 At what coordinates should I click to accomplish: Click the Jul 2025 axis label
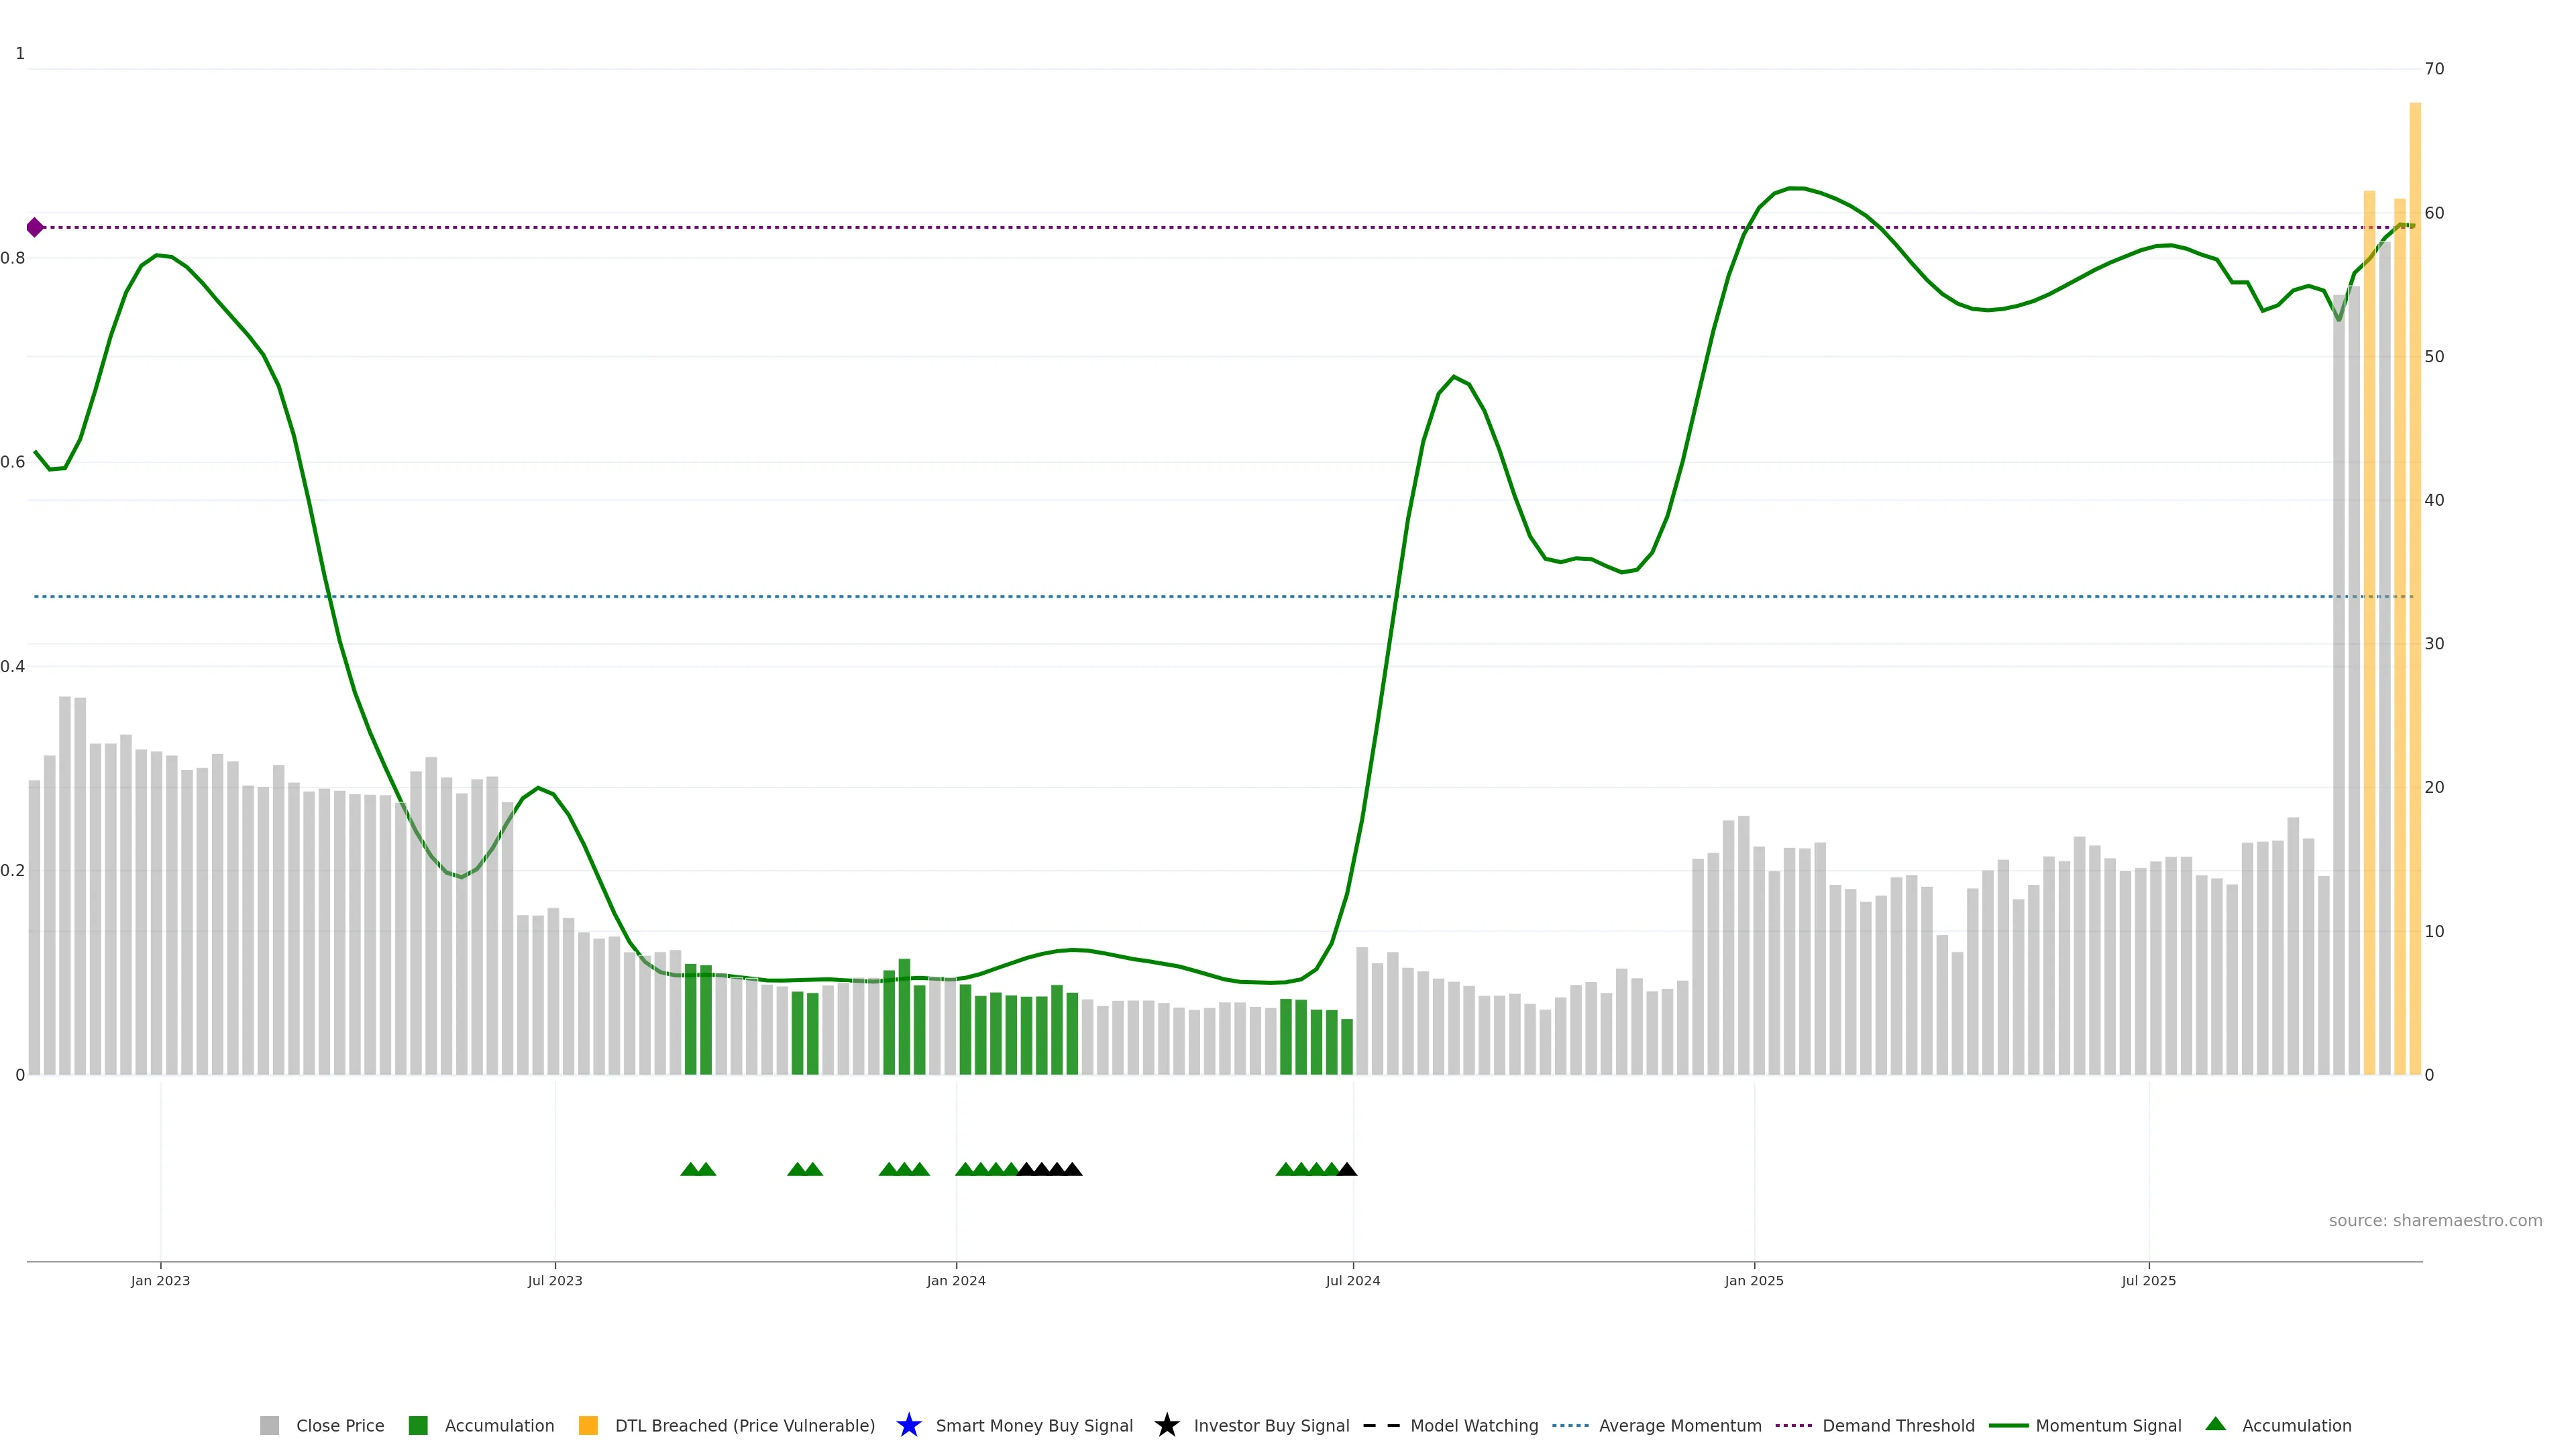pos(2148,1280)
